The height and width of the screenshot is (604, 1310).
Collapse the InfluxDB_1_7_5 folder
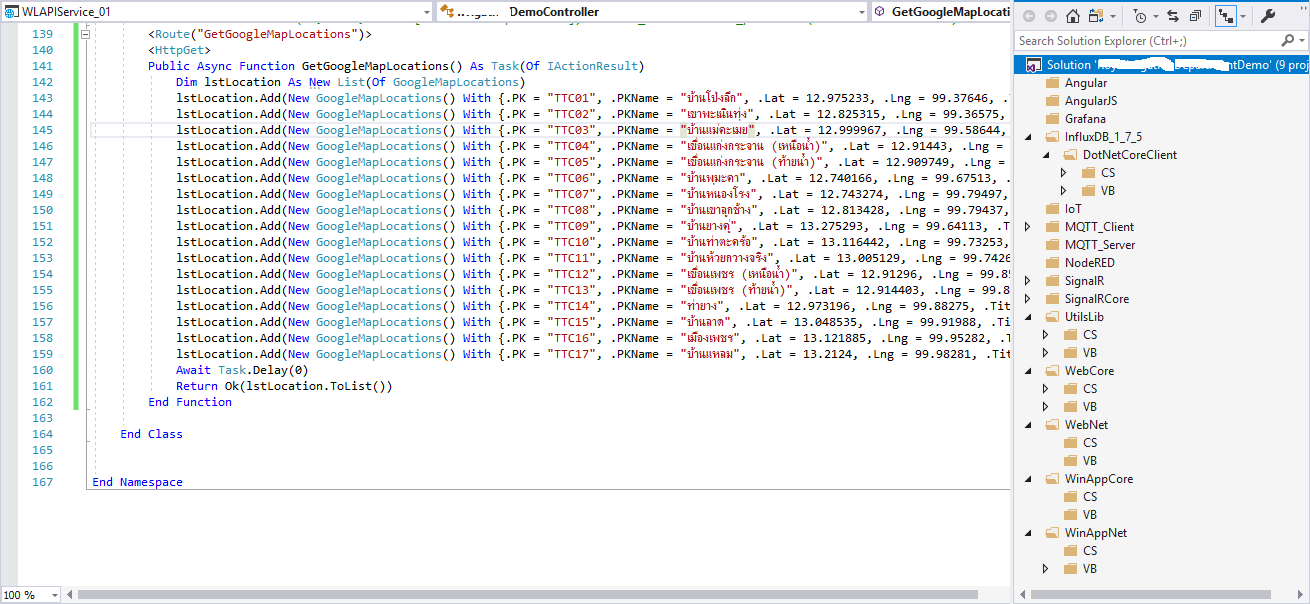1028,137
